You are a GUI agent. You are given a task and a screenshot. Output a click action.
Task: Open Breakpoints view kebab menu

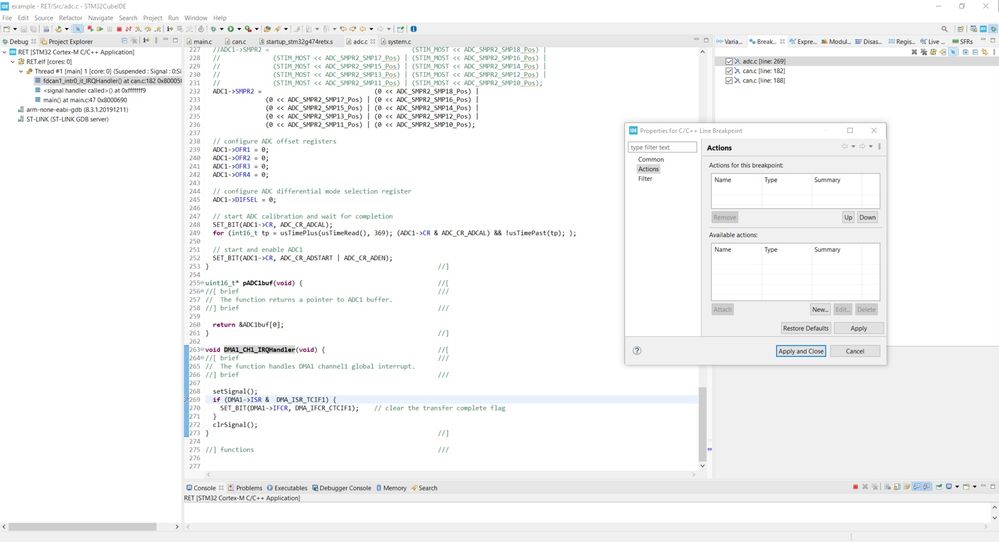[994, 52]
